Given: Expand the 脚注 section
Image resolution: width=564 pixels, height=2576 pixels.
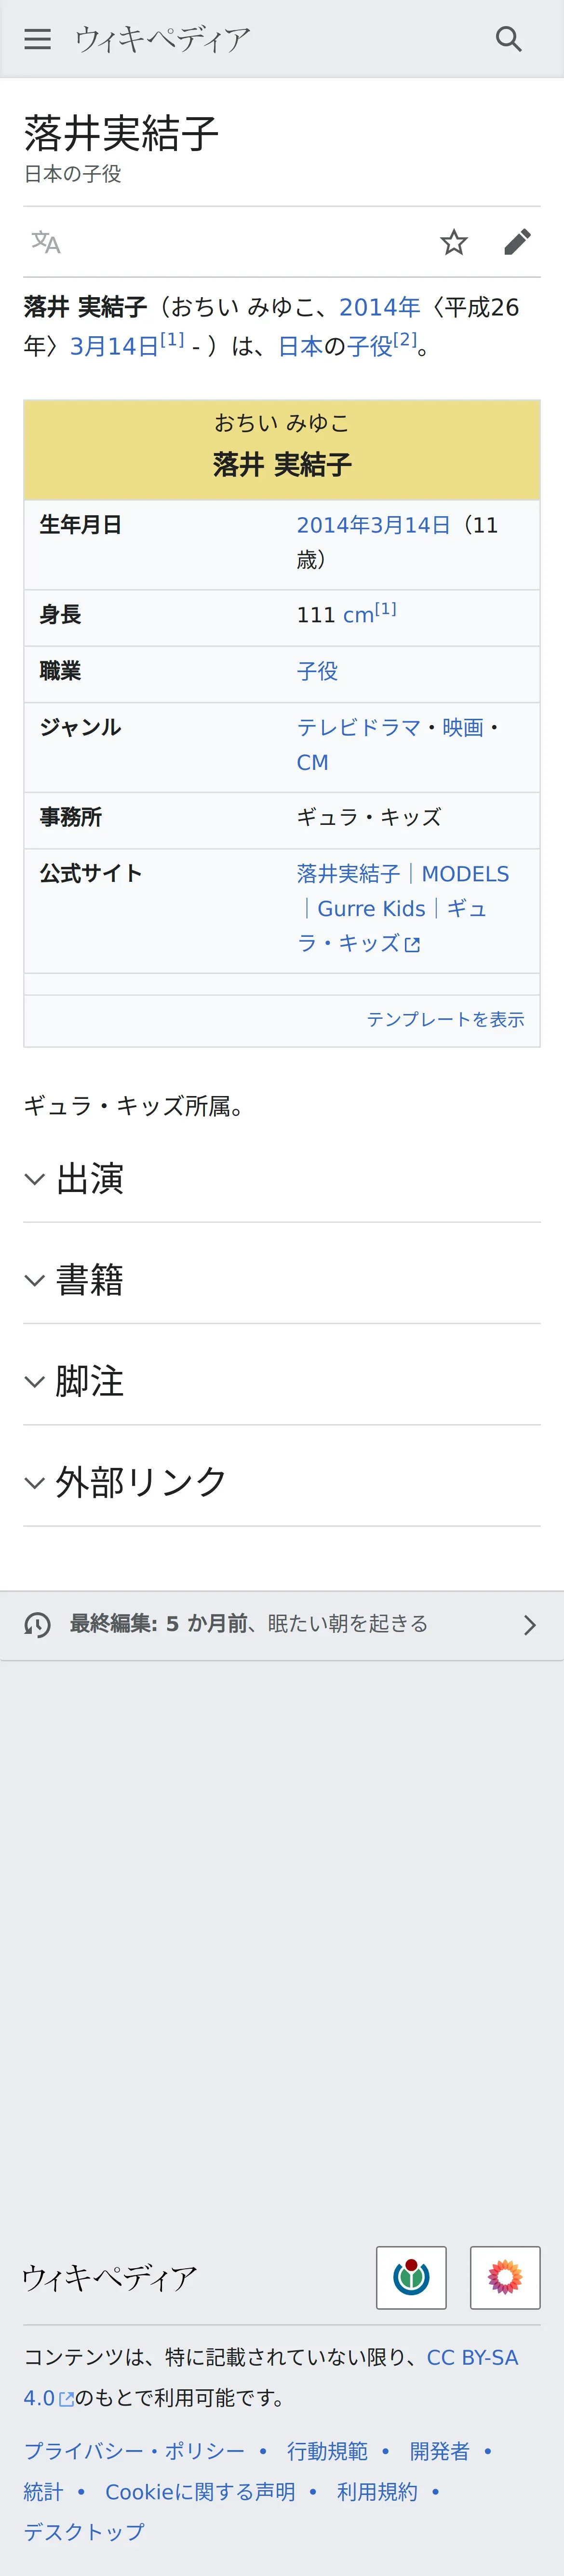Looking at the screenshot, I should tap(90, 1381).
